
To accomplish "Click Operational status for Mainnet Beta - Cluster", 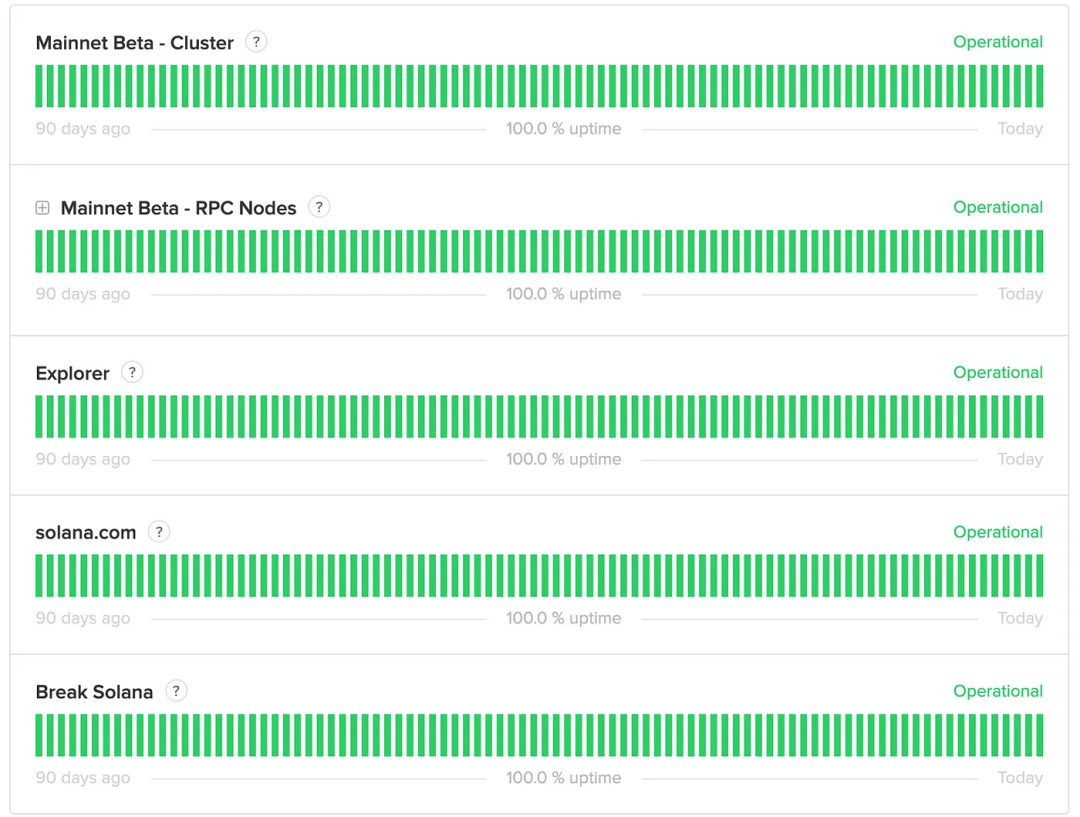I will (x=998, y=42).
